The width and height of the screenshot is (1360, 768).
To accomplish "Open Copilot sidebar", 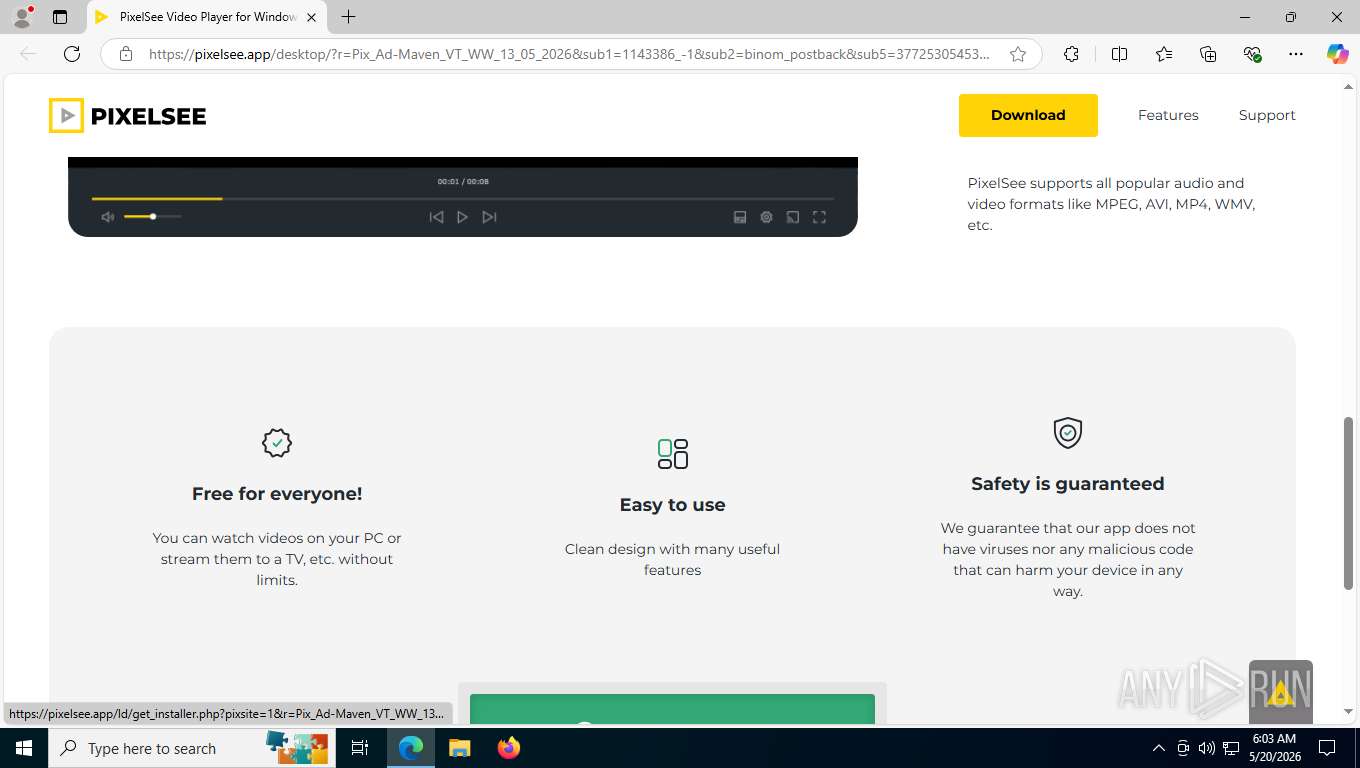I will tap(1338, 54).
